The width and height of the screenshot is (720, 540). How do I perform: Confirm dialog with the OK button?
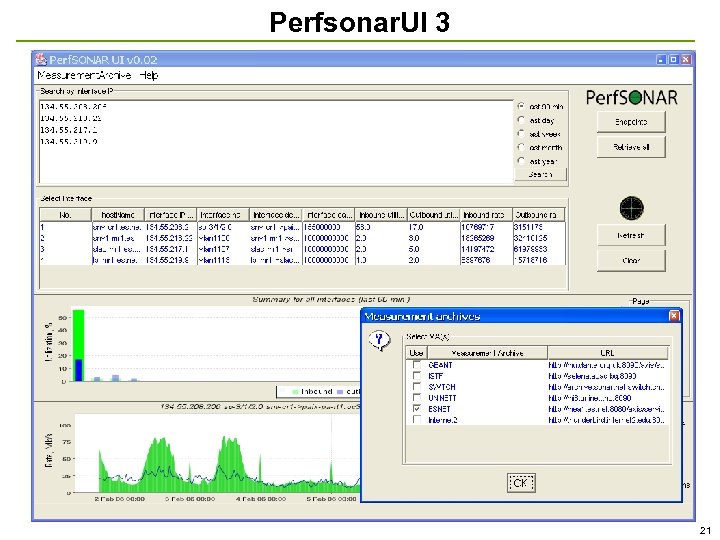521,483
